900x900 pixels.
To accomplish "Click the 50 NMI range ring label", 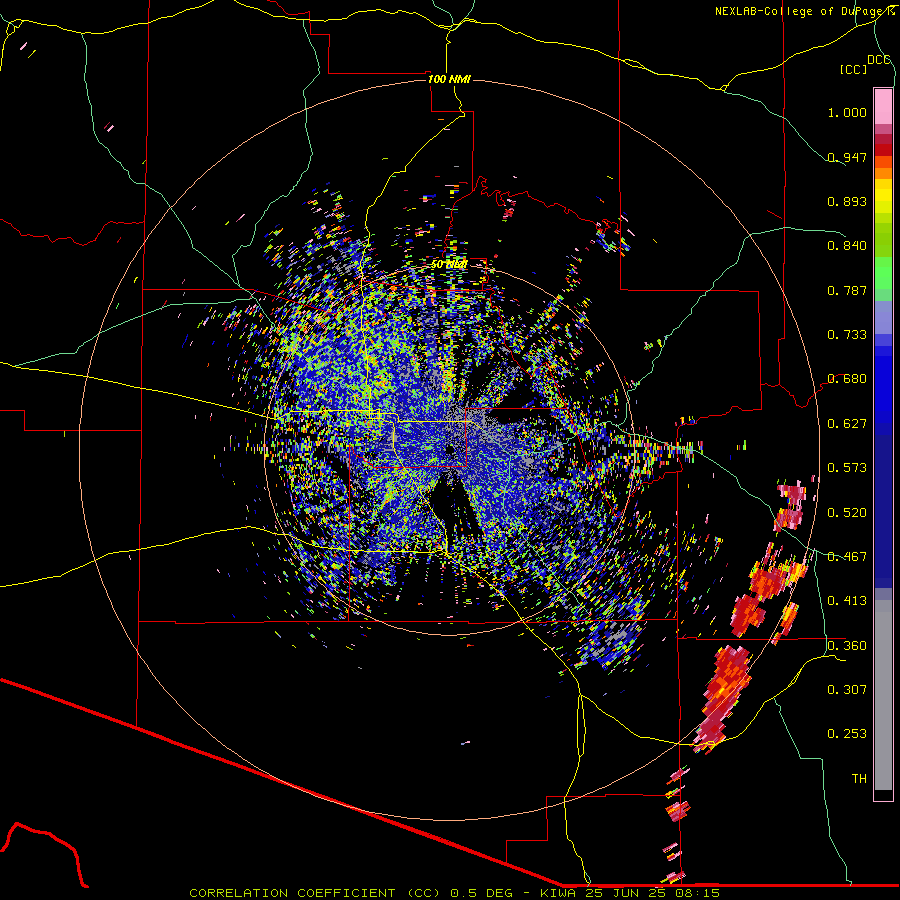I will (x=449, y=265).
